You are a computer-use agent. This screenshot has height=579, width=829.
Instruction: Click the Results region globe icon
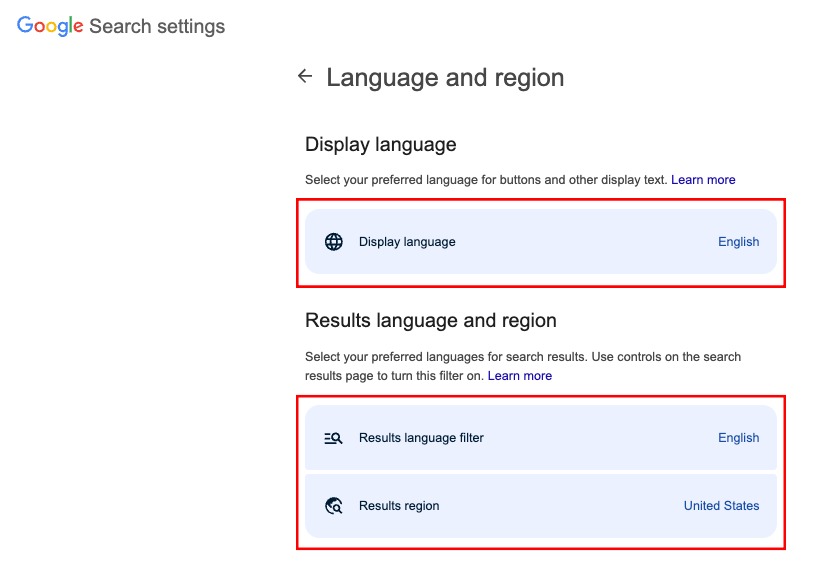tap(334, 506)
